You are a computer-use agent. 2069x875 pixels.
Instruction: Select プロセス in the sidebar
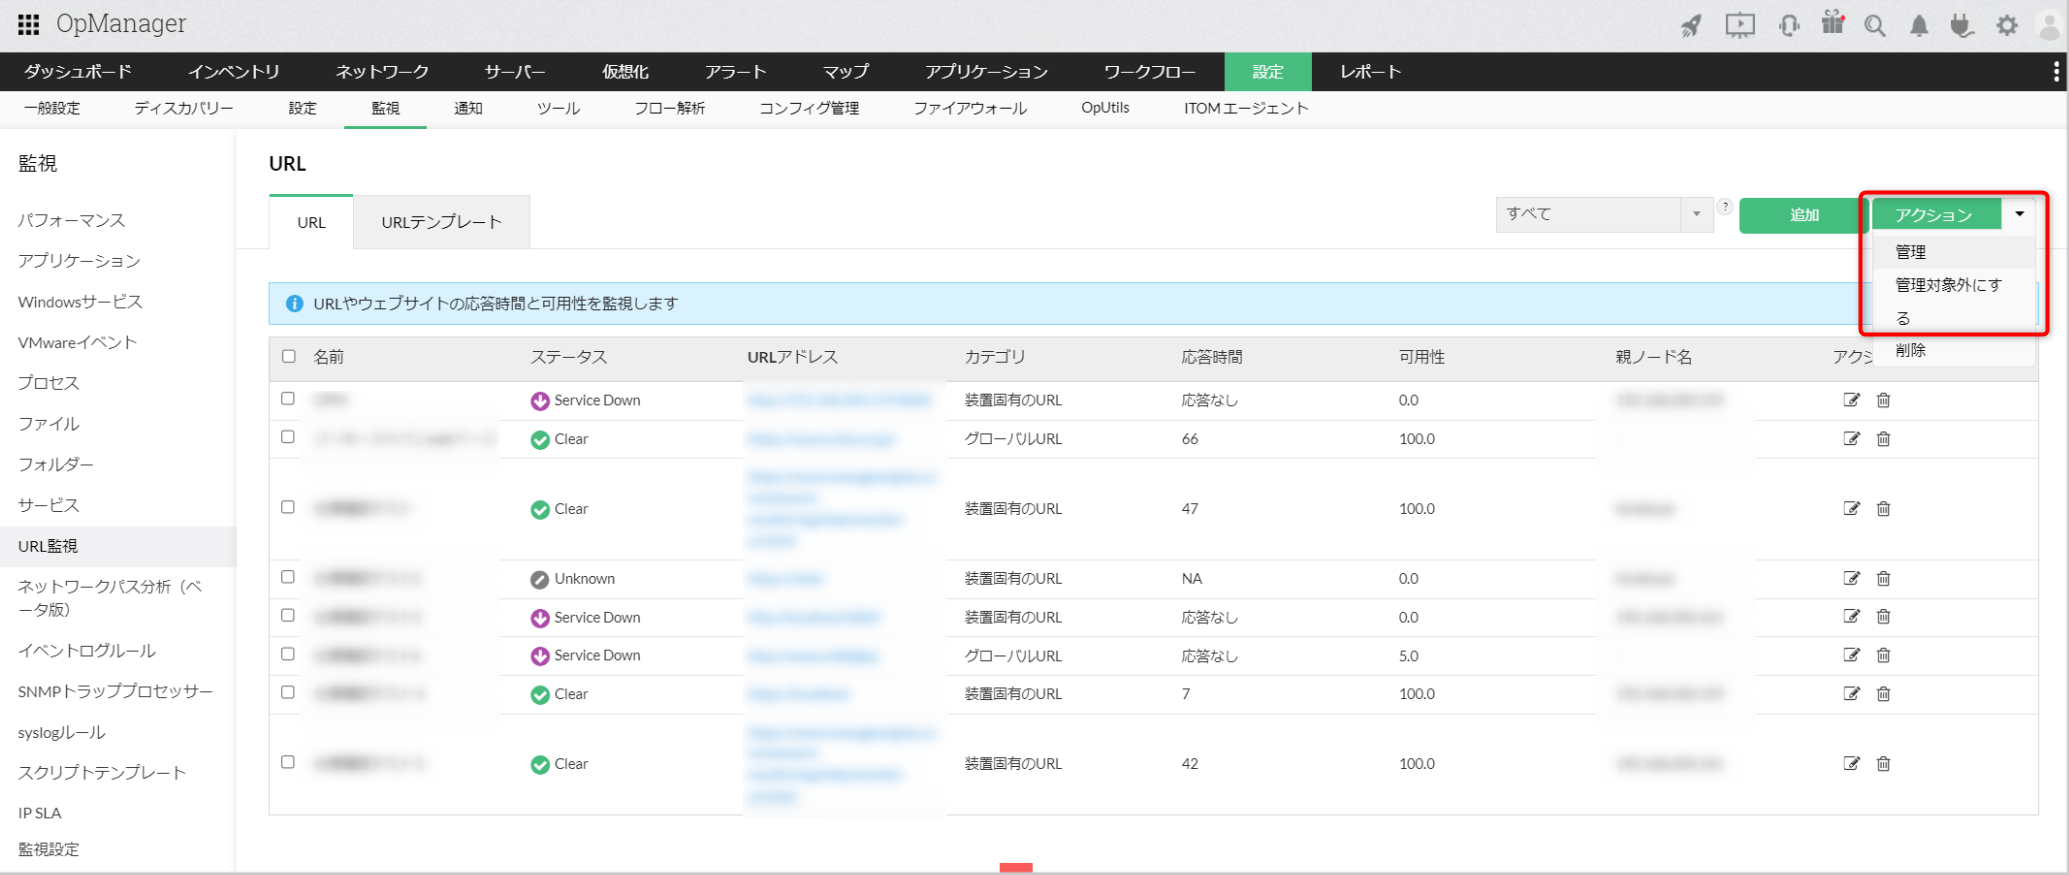click(x=48, y=383)
